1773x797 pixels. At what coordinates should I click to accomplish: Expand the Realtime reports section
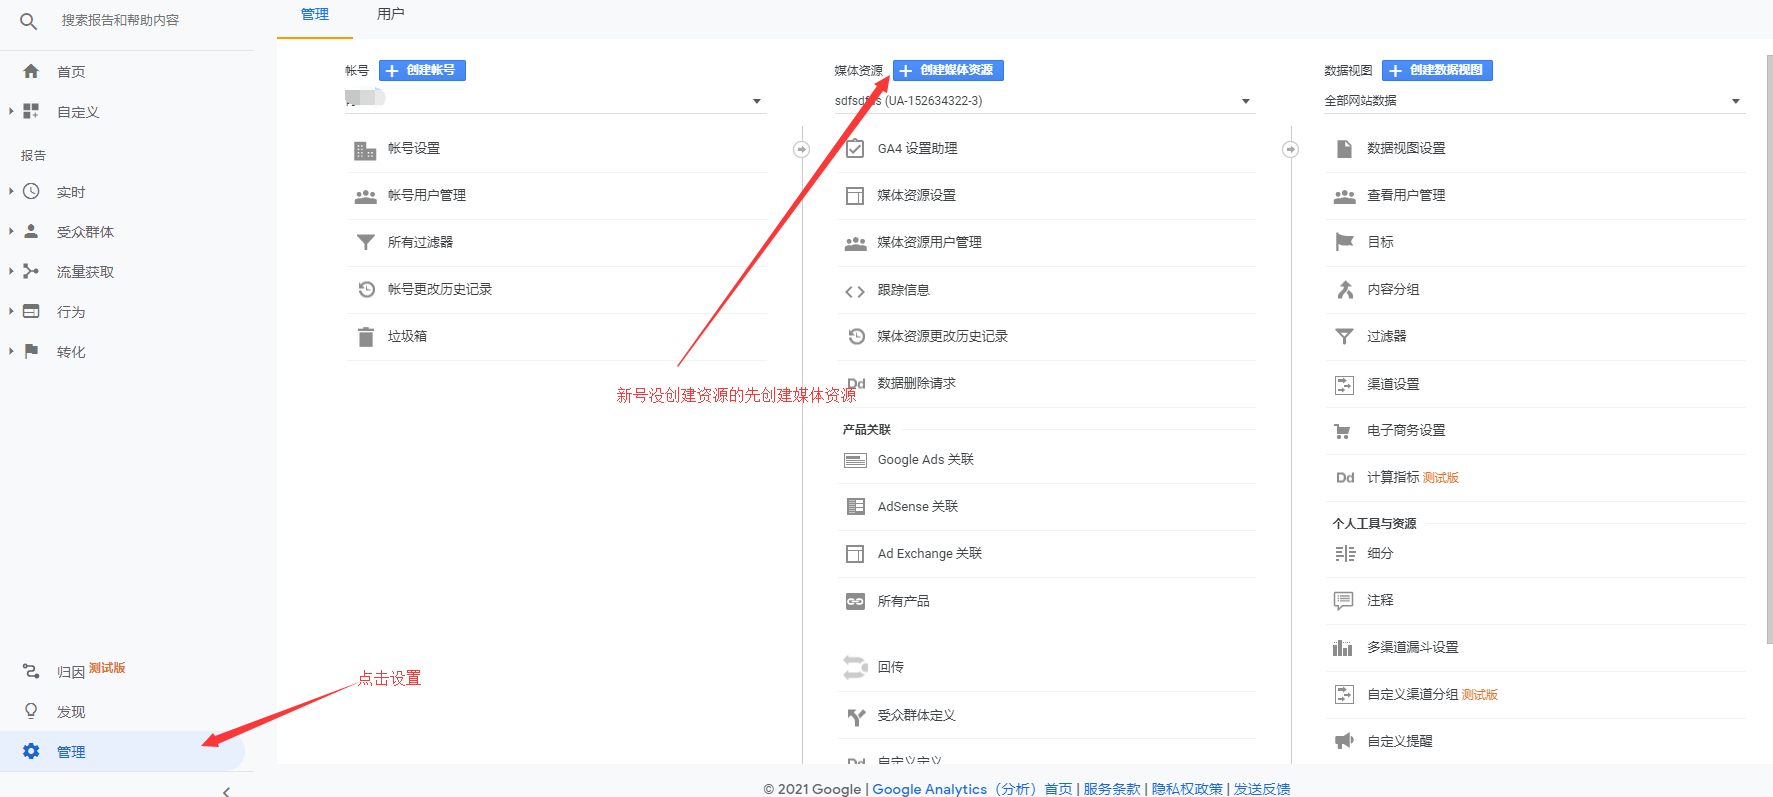point(11,192)
